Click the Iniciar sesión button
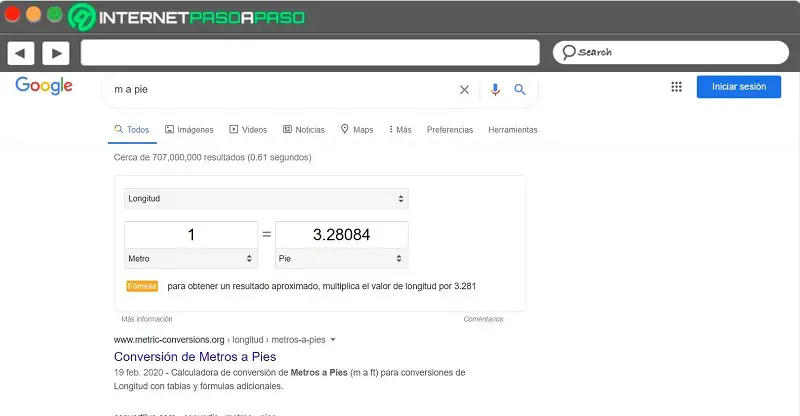 [739, 87]
